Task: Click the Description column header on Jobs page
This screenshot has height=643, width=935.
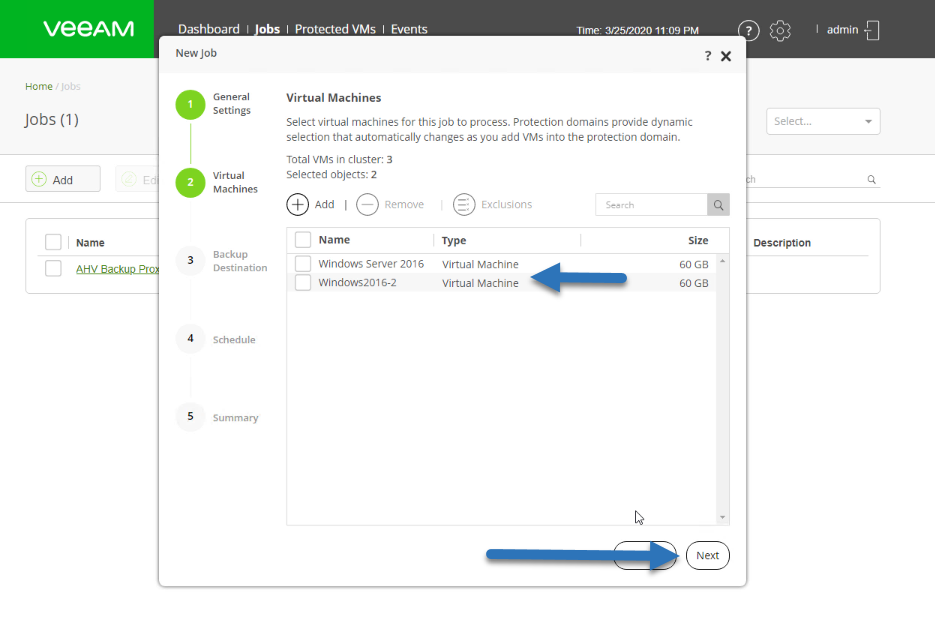Action: tap(782, 243)
